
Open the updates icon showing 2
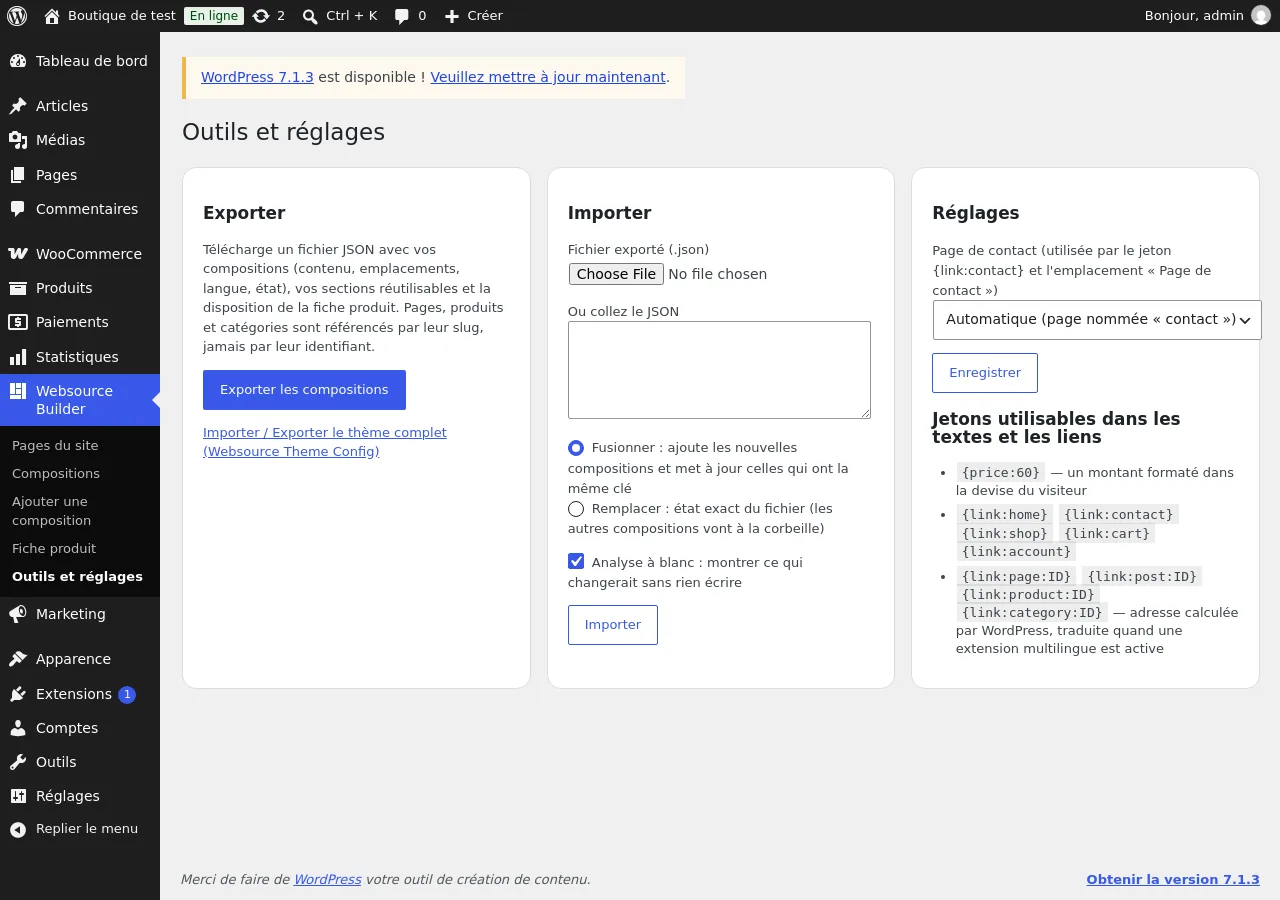click(x=261, y=16)
